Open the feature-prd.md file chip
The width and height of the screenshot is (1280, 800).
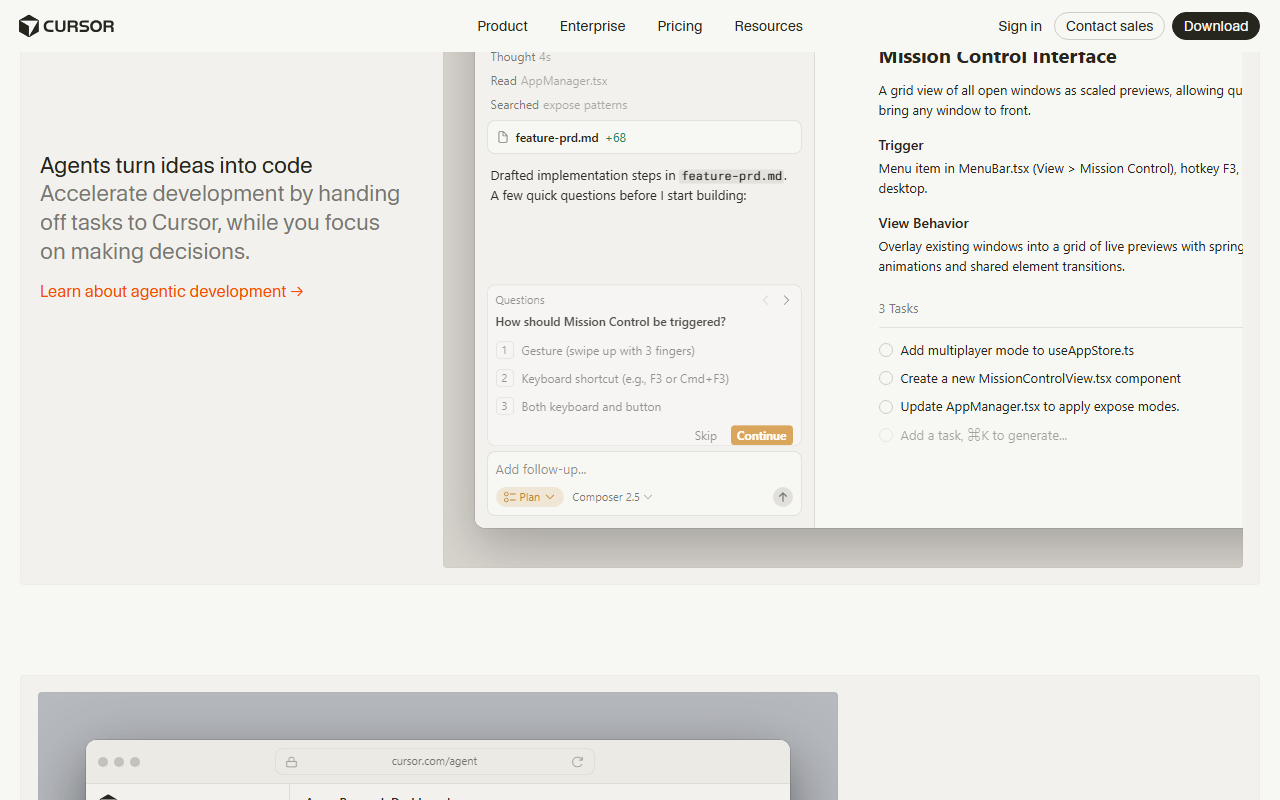click(644, 137)
